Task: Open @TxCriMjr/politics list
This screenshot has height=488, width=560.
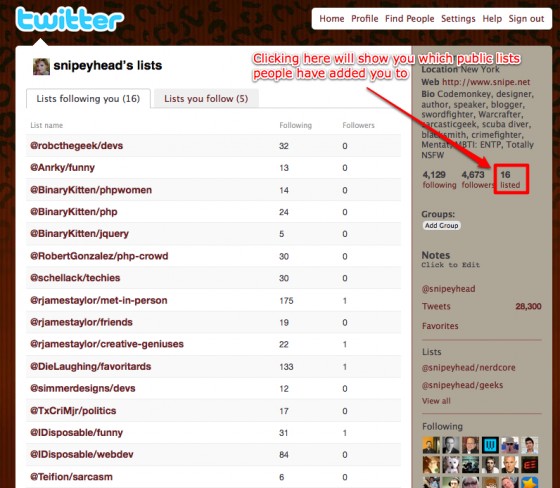Action: pyautogui.click(x=73, y=411)
